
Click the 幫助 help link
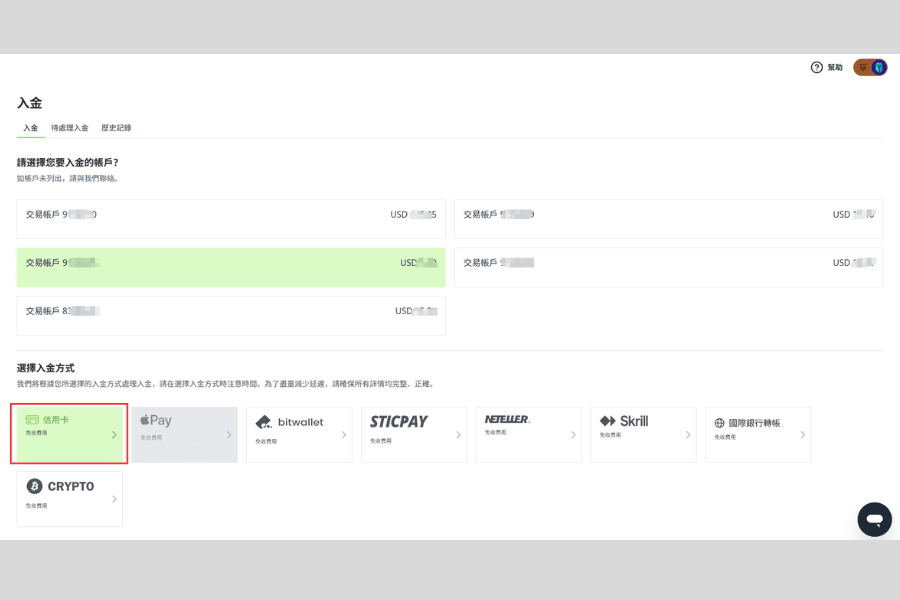click(x=835, y=67)
